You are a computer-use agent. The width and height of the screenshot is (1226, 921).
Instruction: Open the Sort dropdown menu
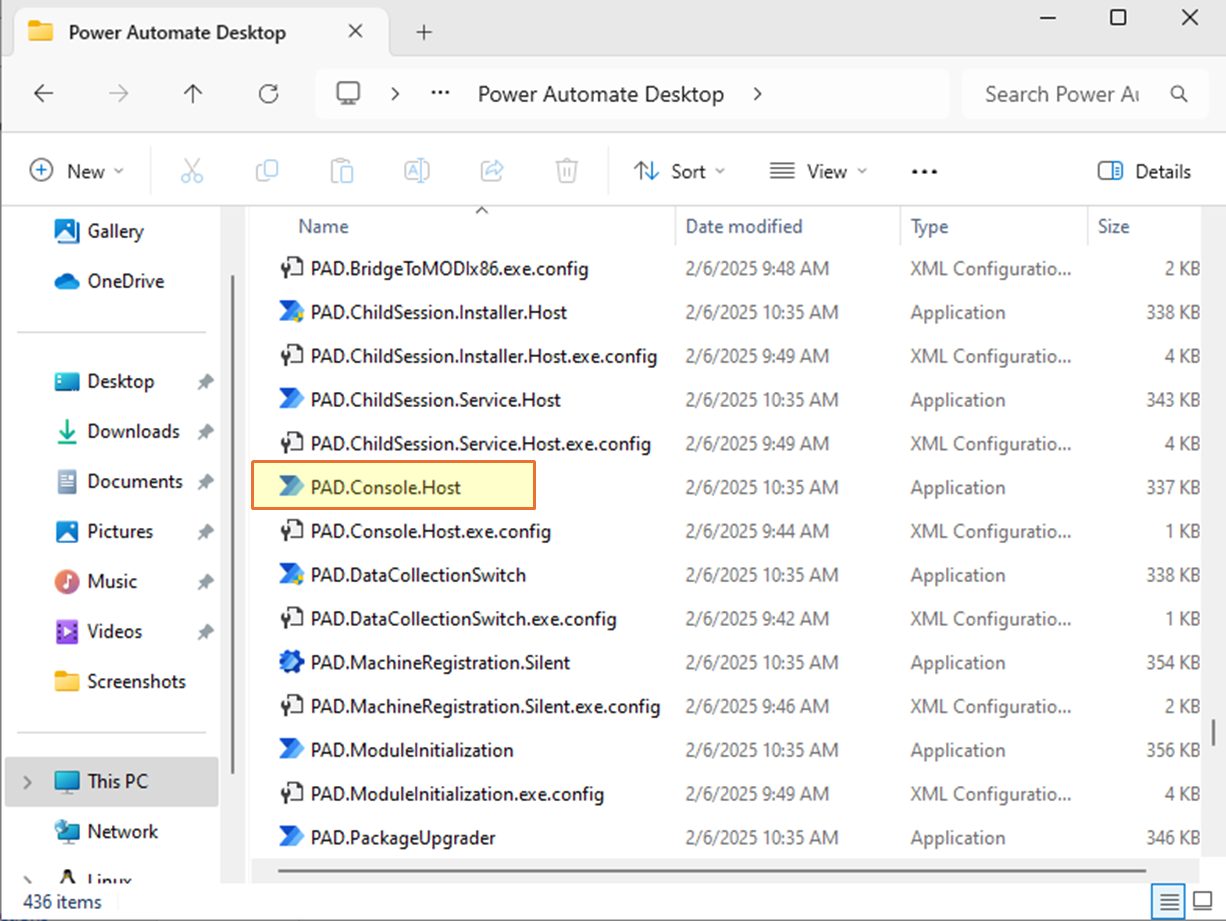680,171
